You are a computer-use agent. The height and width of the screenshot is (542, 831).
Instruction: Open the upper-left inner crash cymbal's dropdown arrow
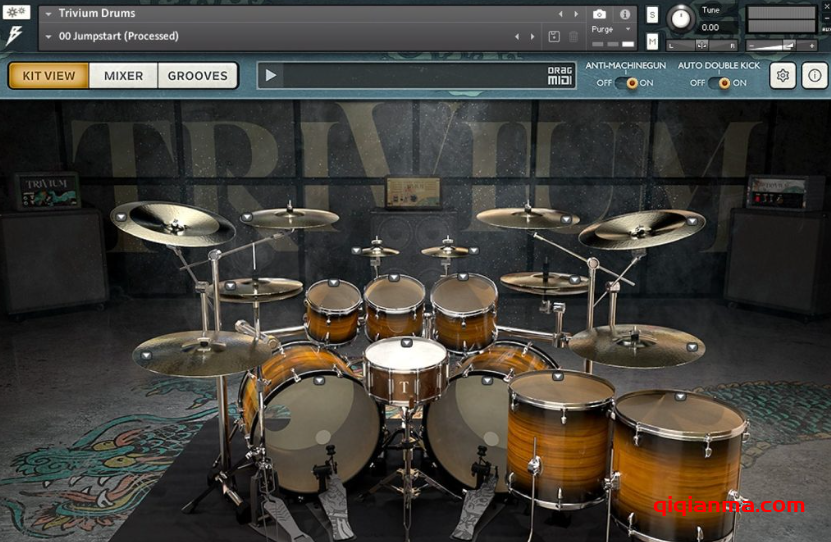click(x=246, y=217)
